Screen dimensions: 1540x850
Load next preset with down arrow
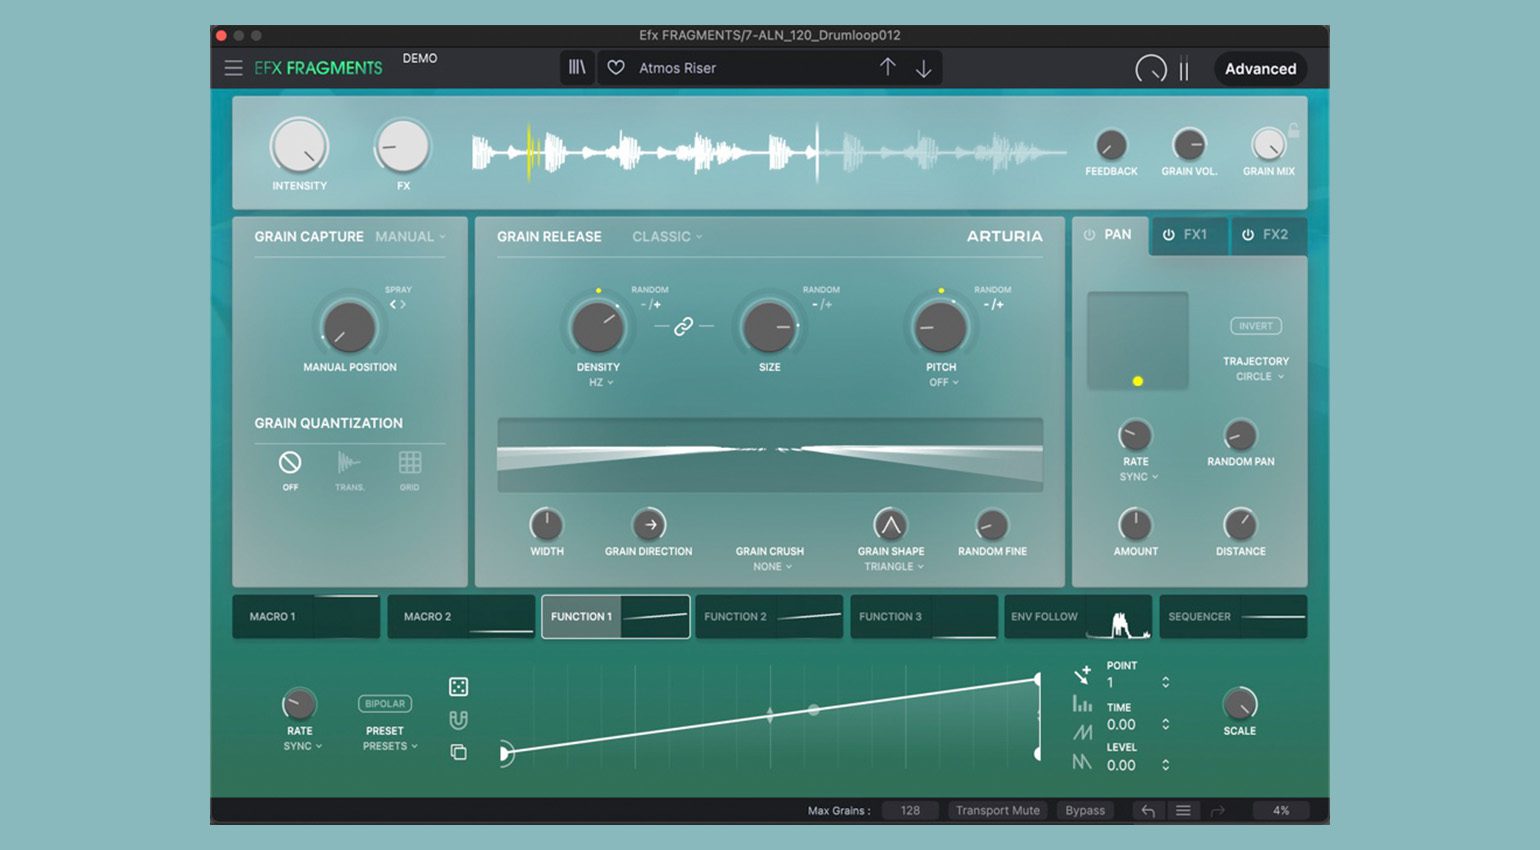tap(924, 68)
